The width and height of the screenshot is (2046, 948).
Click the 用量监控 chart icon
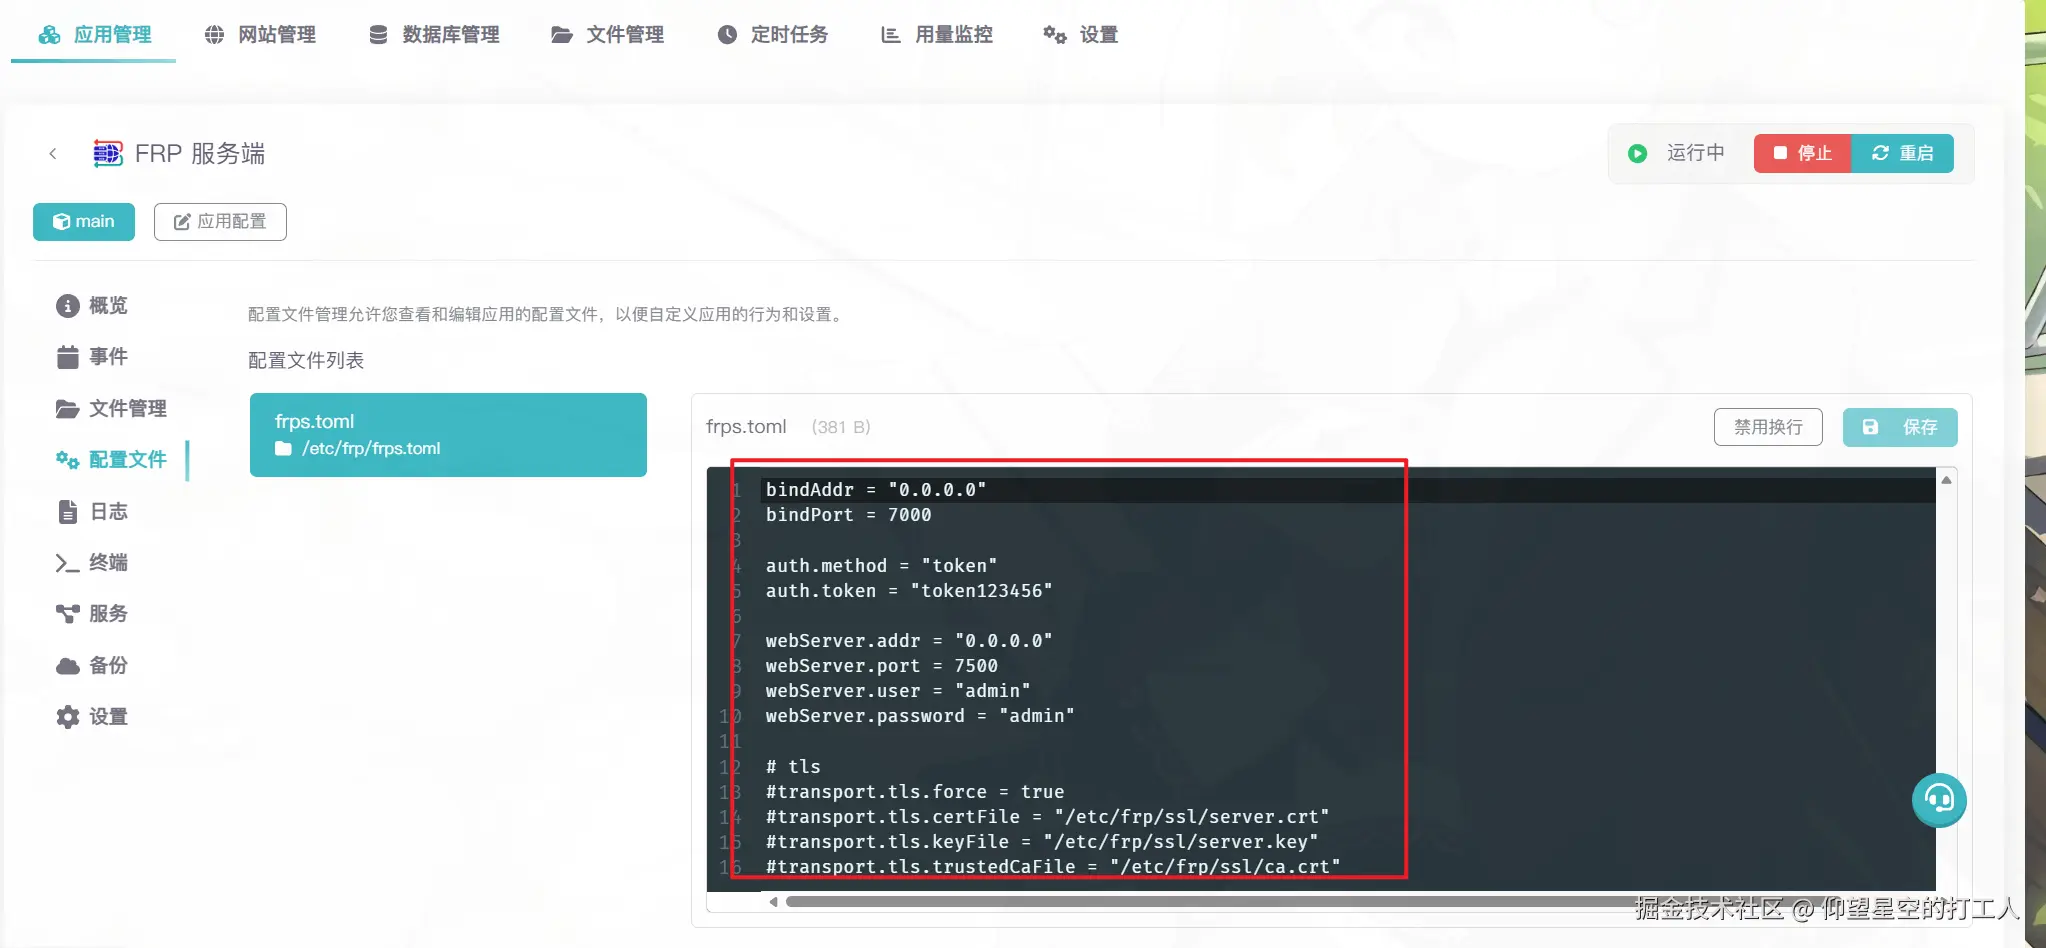click(890, 35)
